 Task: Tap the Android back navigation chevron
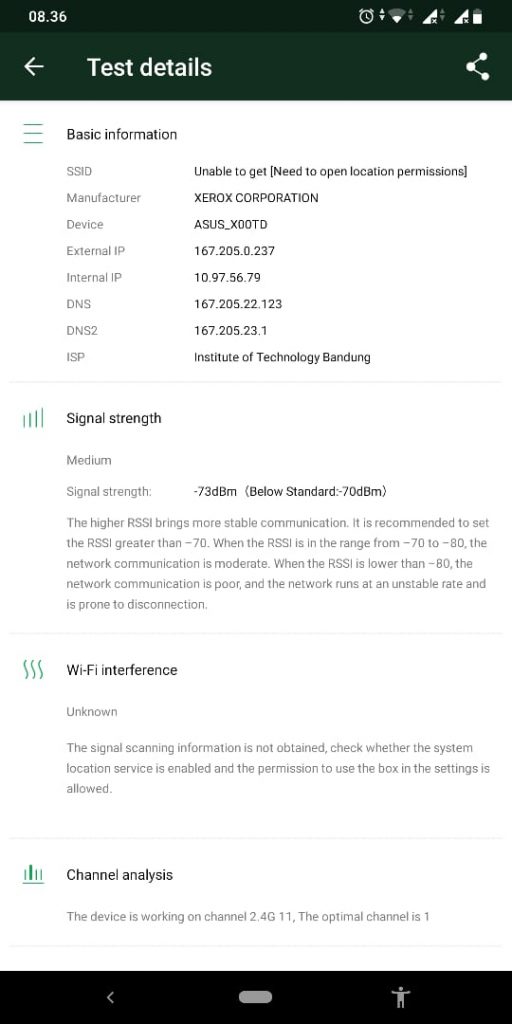110,997
